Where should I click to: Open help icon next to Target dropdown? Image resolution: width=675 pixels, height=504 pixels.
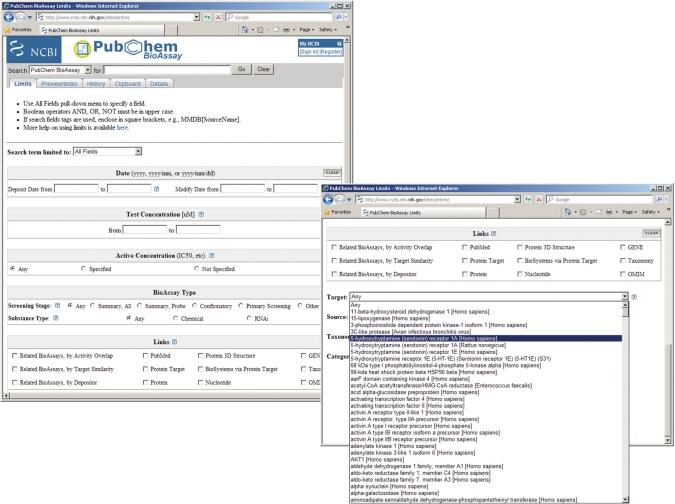tap(634, 297)
